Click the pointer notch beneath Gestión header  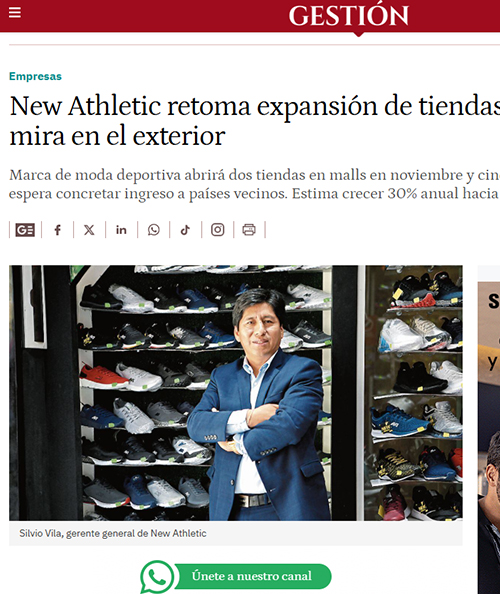click(358, 34)
